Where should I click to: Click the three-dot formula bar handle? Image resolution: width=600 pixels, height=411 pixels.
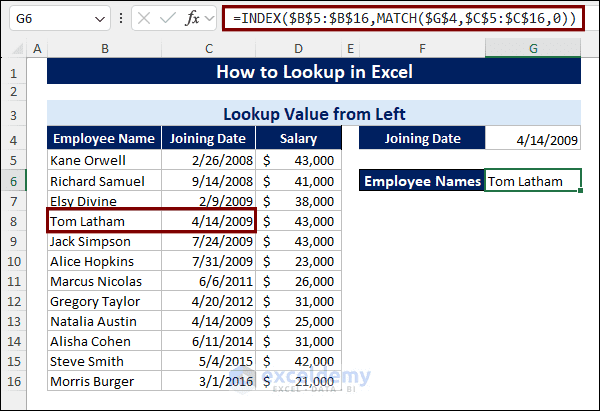pyautogui.click(x=121, y=18)
